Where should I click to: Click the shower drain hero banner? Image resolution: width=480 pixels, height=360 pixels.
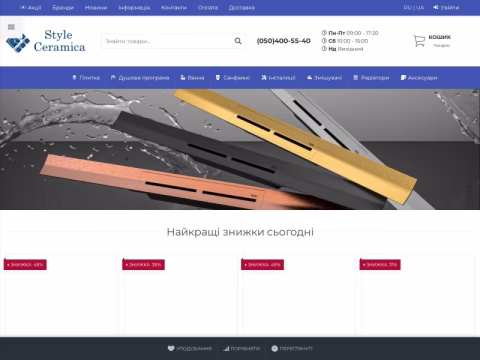(x=240, y=149)
